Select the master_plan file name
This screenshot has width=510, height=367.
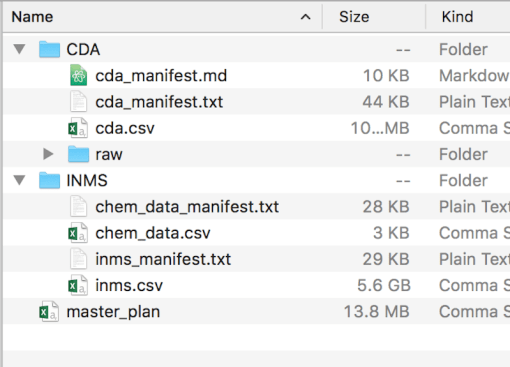click(x=113, y=312)
